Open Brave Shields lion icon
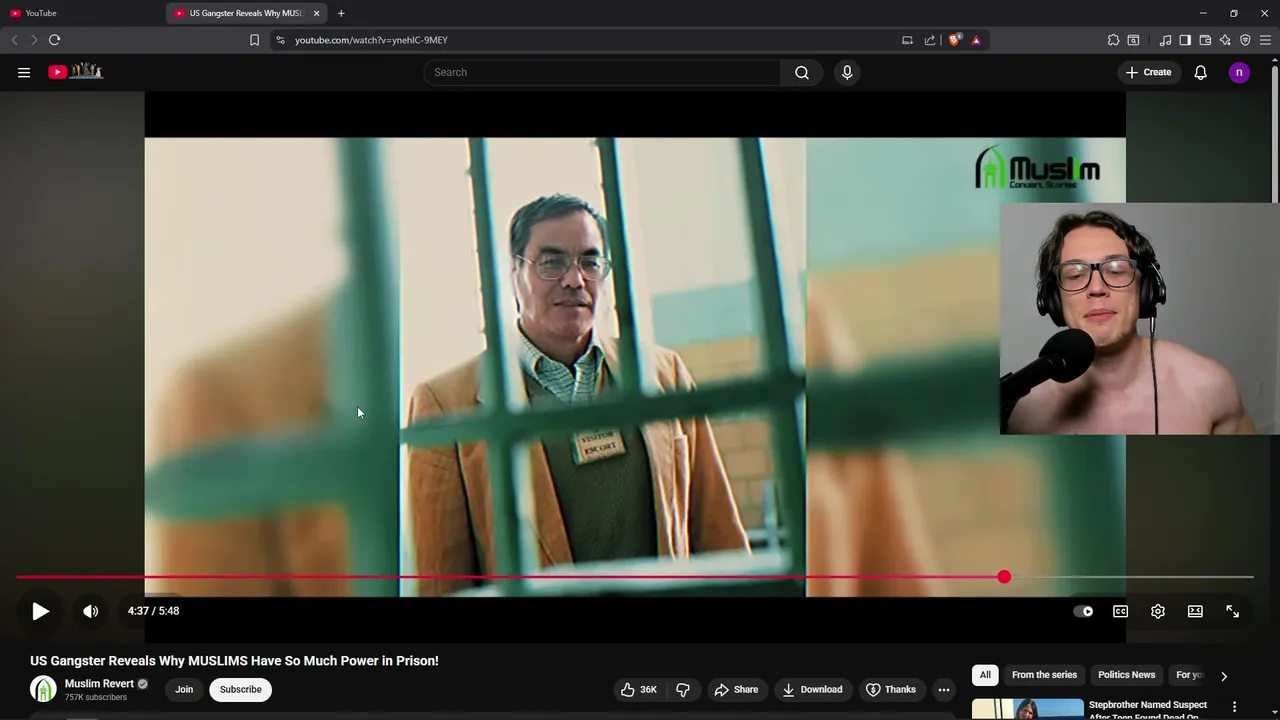This screenshot has width=1280, height=720. click(x=955, y=40)
